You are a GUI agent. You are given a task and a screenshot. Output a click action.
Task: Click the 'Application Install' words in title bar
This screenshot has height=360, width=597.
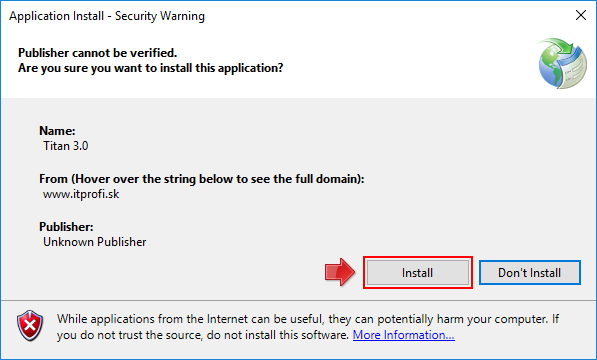pyautogui.click(x=57, y=16)
